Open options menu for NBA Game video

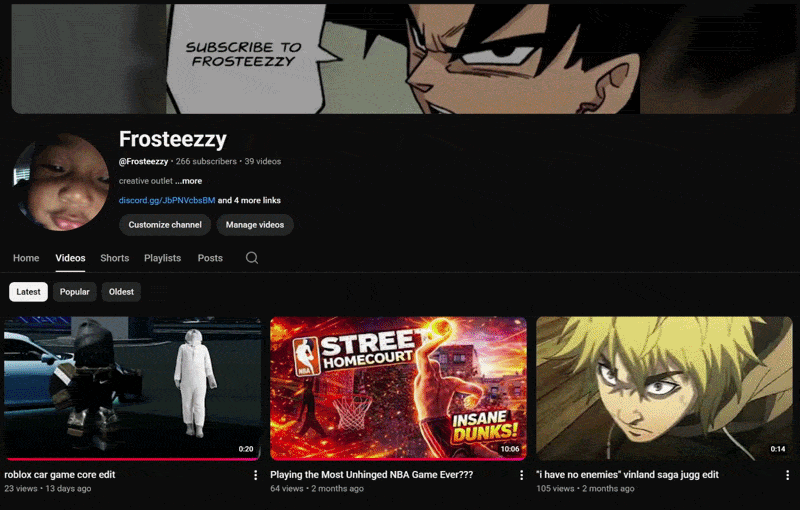tap(521, 475)
